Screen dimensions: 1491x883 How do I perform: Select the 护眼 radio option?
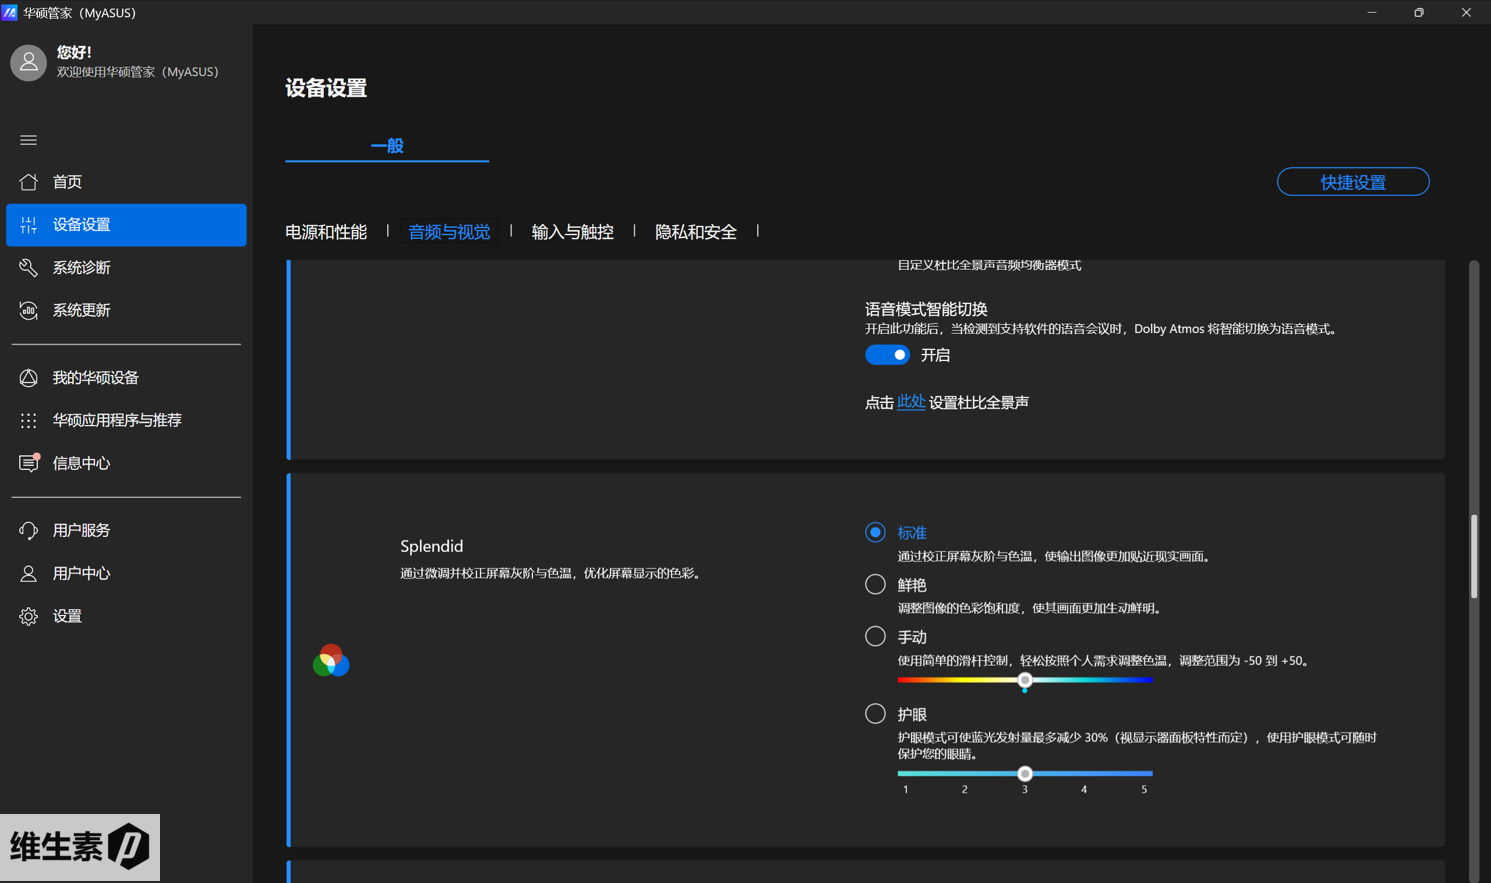(x=875, y=714)
